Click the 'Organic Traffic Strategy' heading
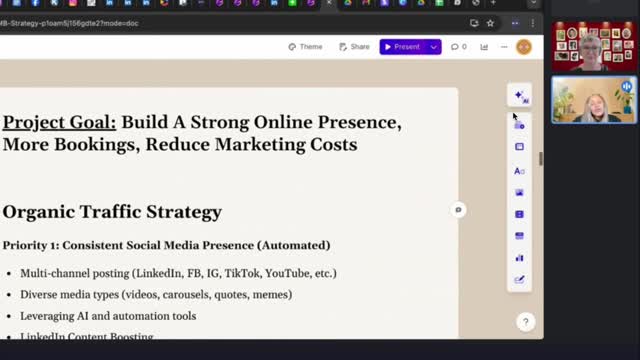Image resolution: width=640 pixels, height=360 pixels. pos(112,212)
